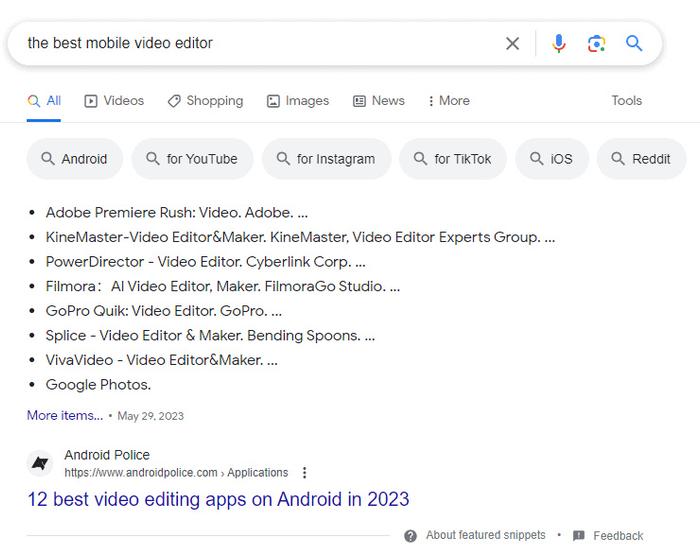Switch to the News tab

tap(379, 101)
